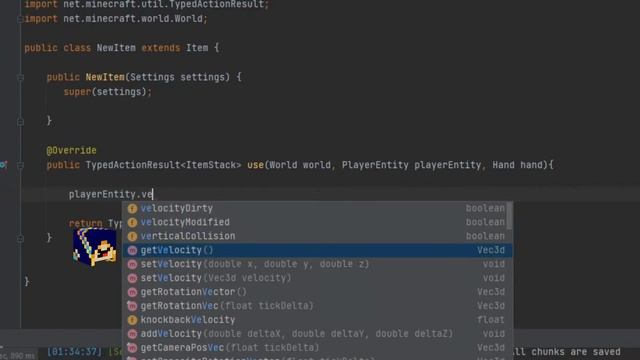
Task: Click method icon beside getVelocity()
Action: [x=132, y=250]
